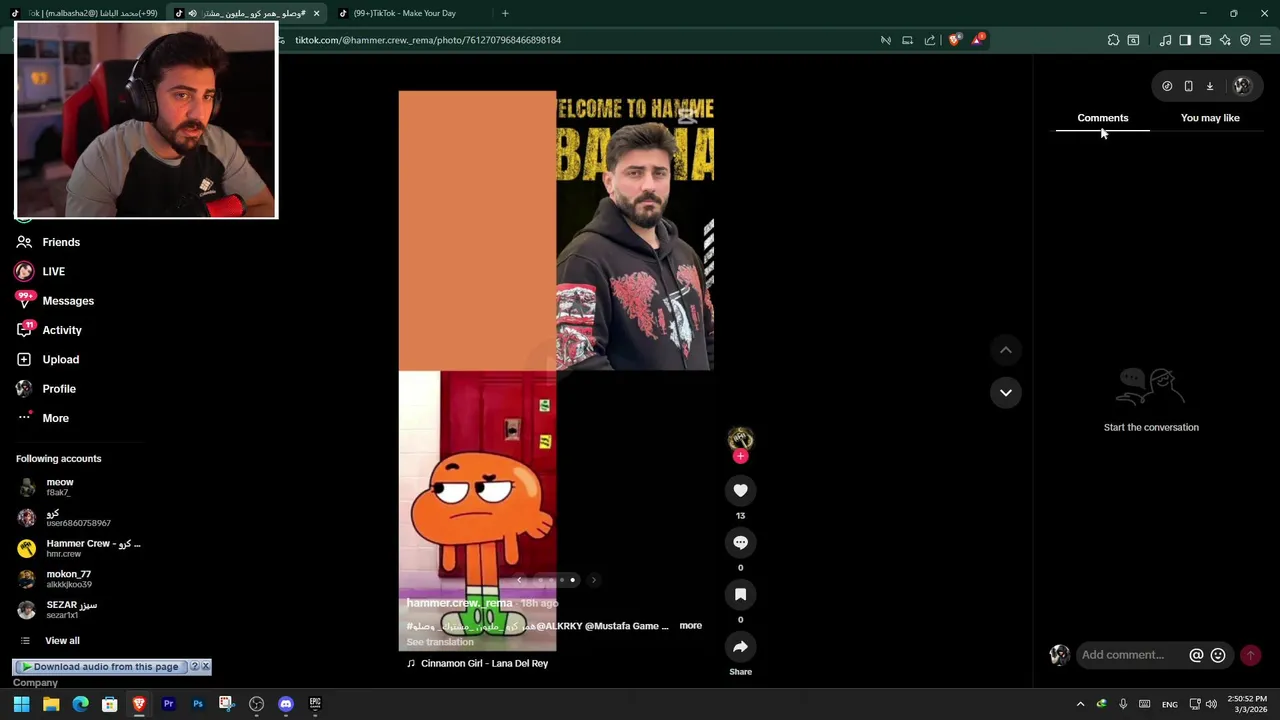
Task: Open the Brave Wallet icon
Action: pyautogui.click(x=1205, y=40)
